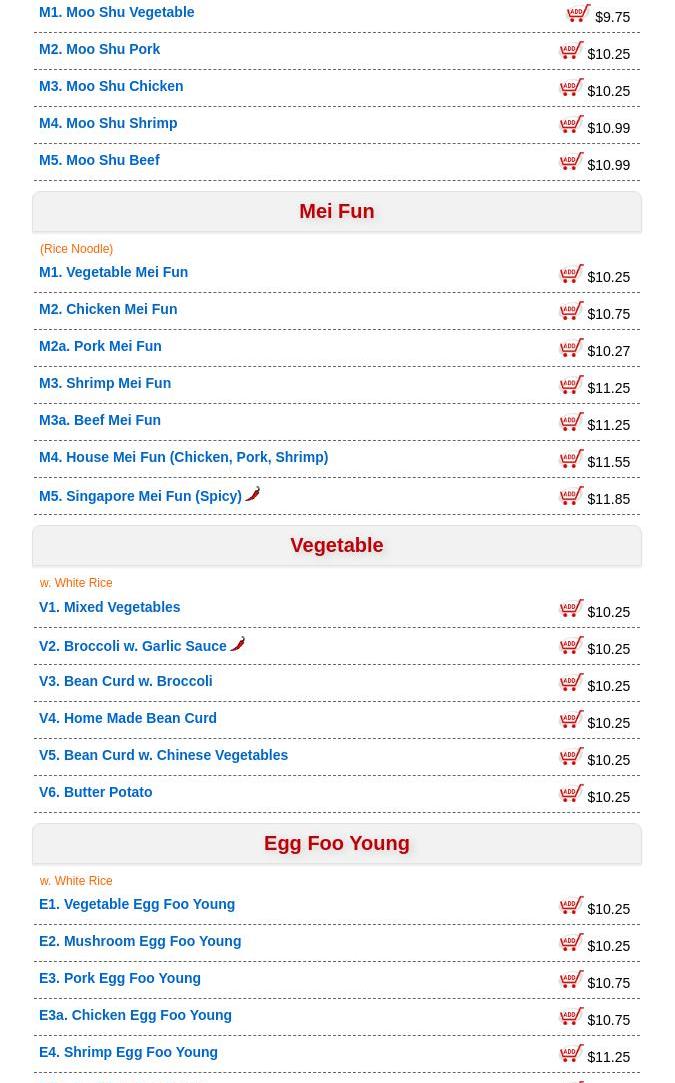Add Butter Potato to the cart
Viewport: 675px width, 1083px height.
[571, 793]
